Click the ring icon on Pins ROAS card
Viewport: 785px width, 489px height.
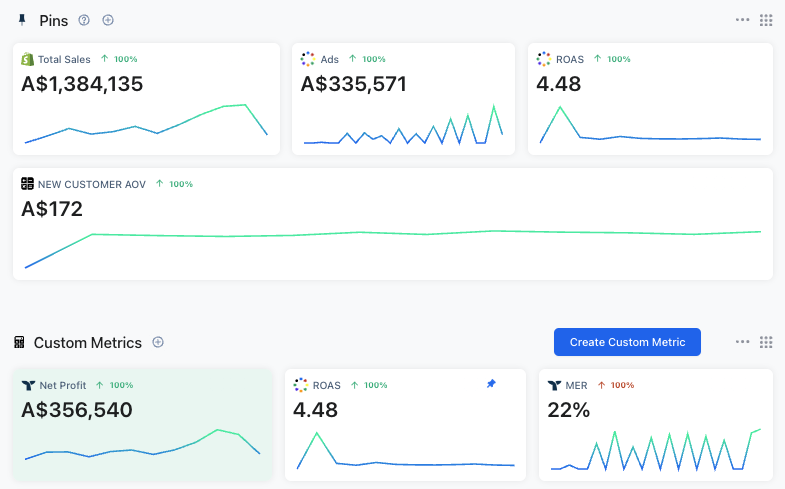[x=544, y=59]
